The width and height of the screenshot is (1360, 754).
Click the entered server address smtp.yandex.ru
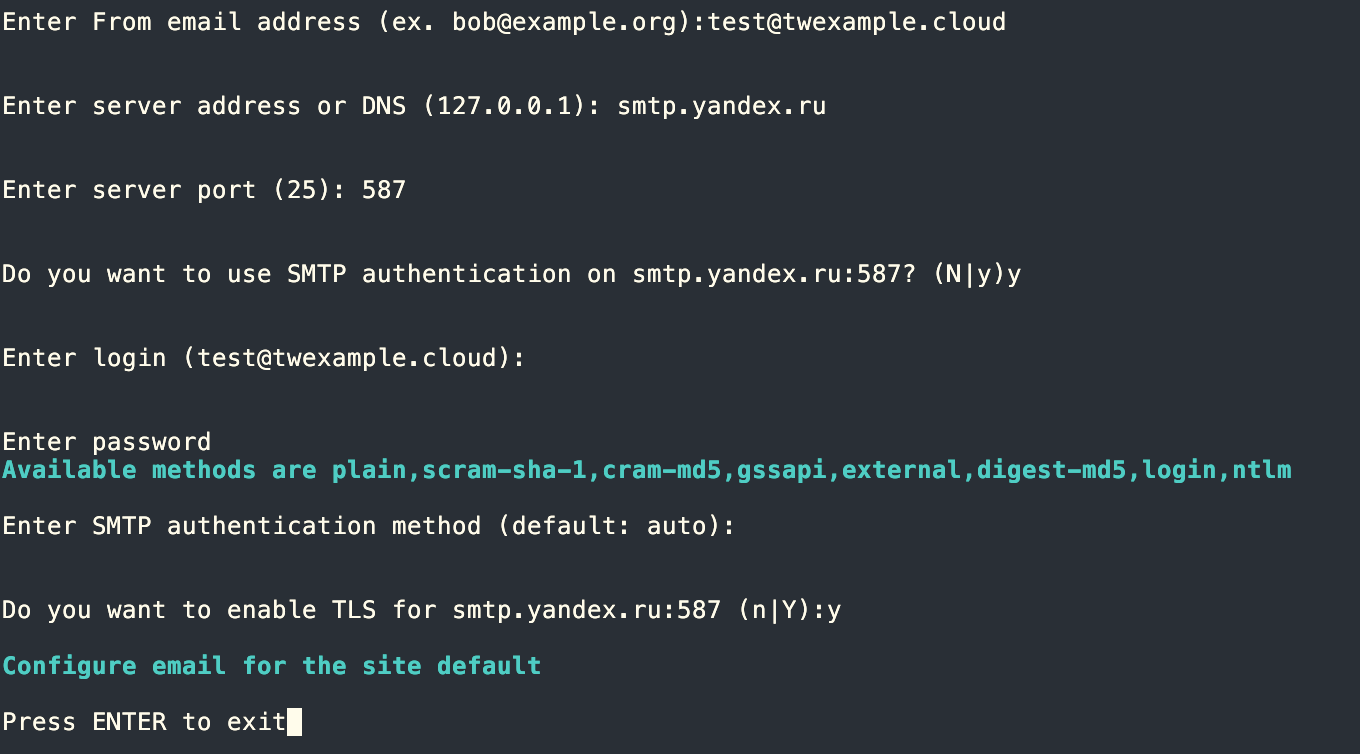[x=722, y=106]
